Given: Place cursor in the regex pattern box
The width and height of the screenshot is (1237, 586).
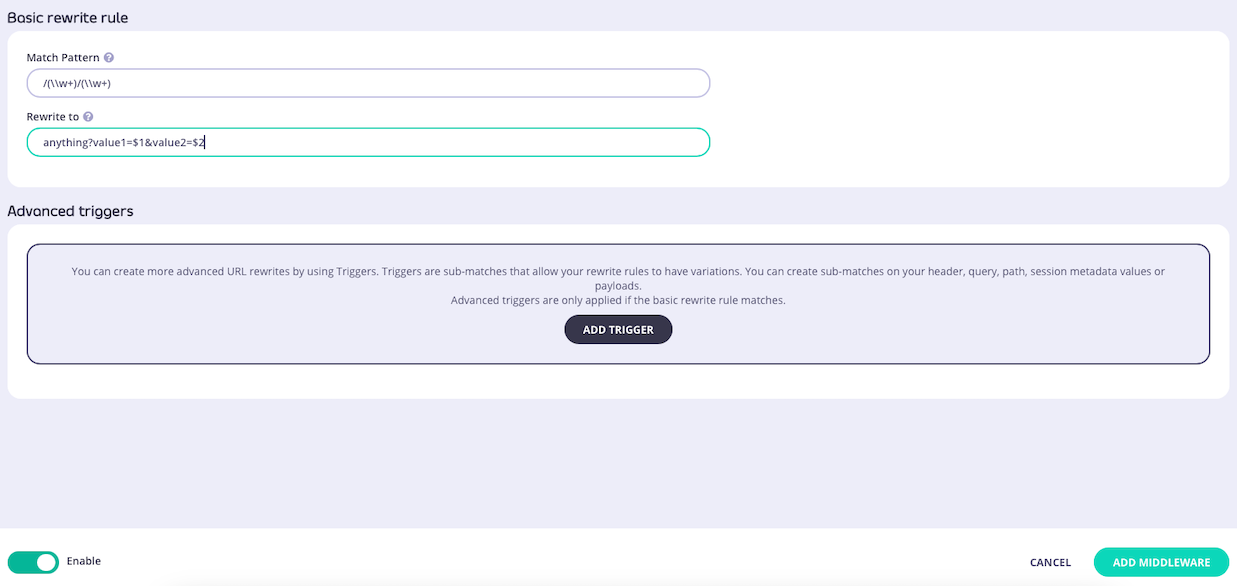Looking at the screenshot, I should 368,83.
